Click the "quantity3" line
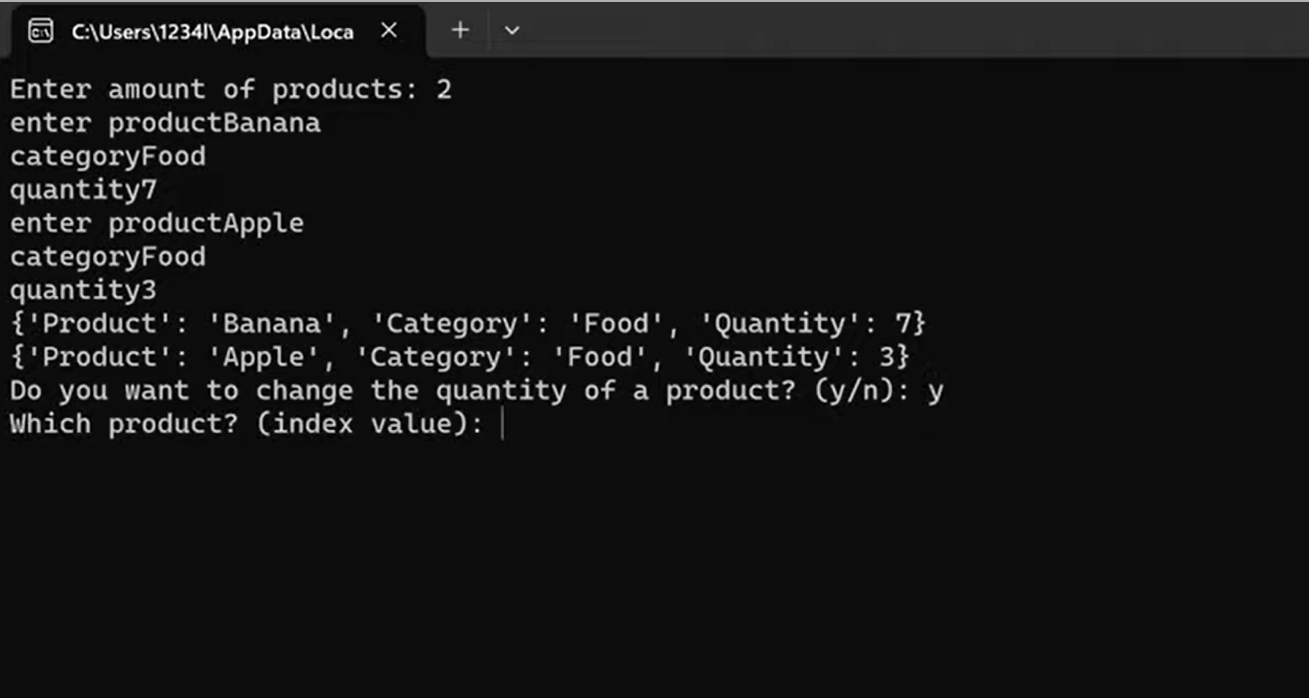 click(83, 290)
